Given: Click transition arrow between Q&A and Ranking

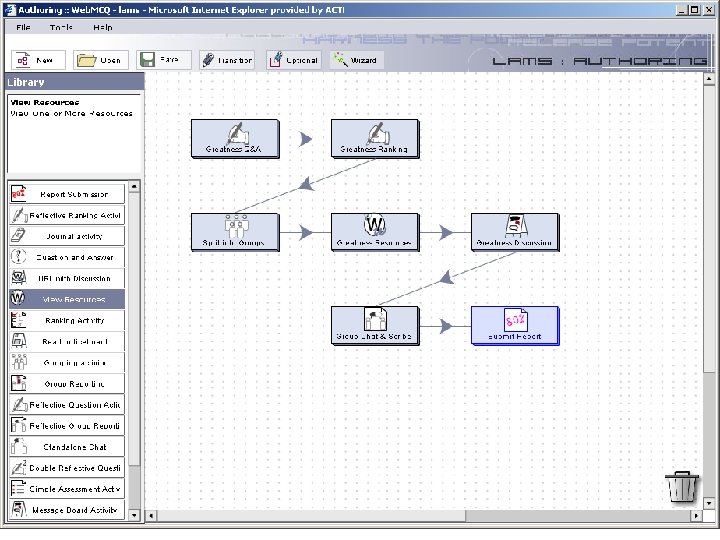Looking at the screenshot, I should coord(305,139).
